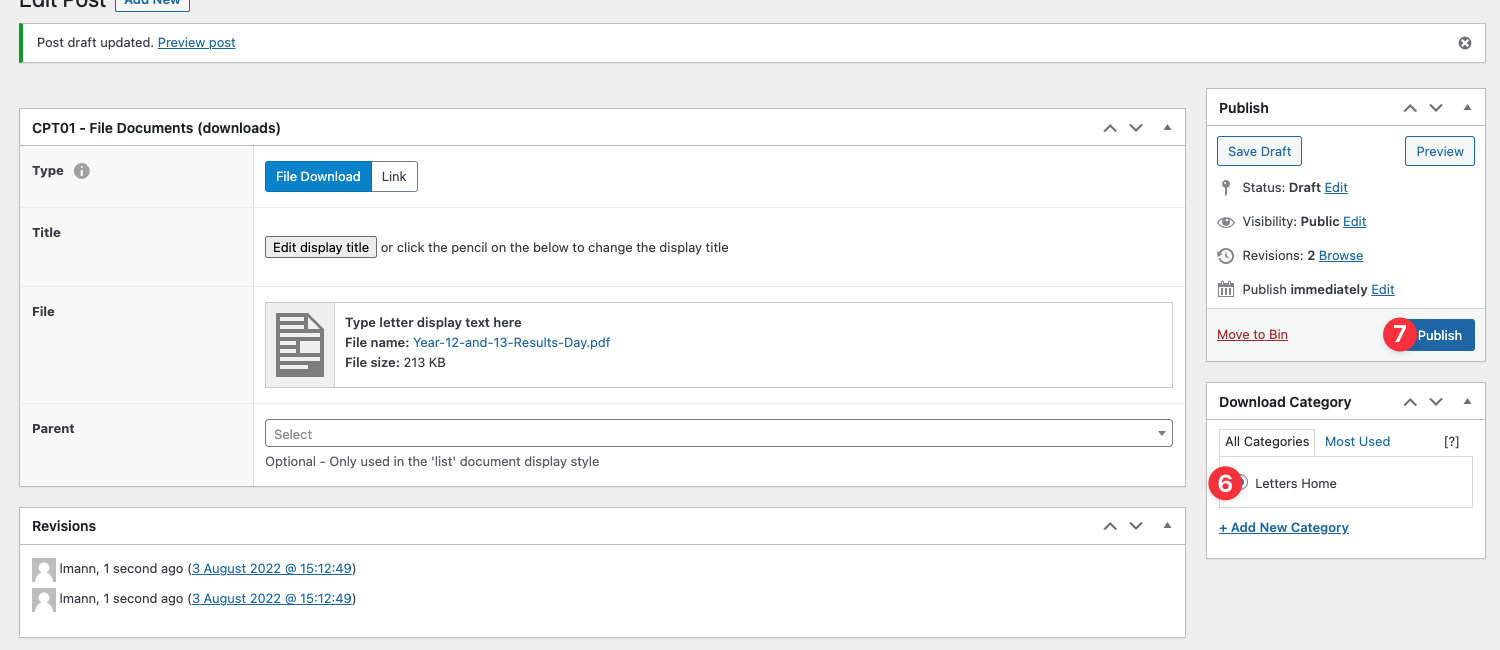Collapse the Publish panel

pyautogui.click(x=1467, y=108)
